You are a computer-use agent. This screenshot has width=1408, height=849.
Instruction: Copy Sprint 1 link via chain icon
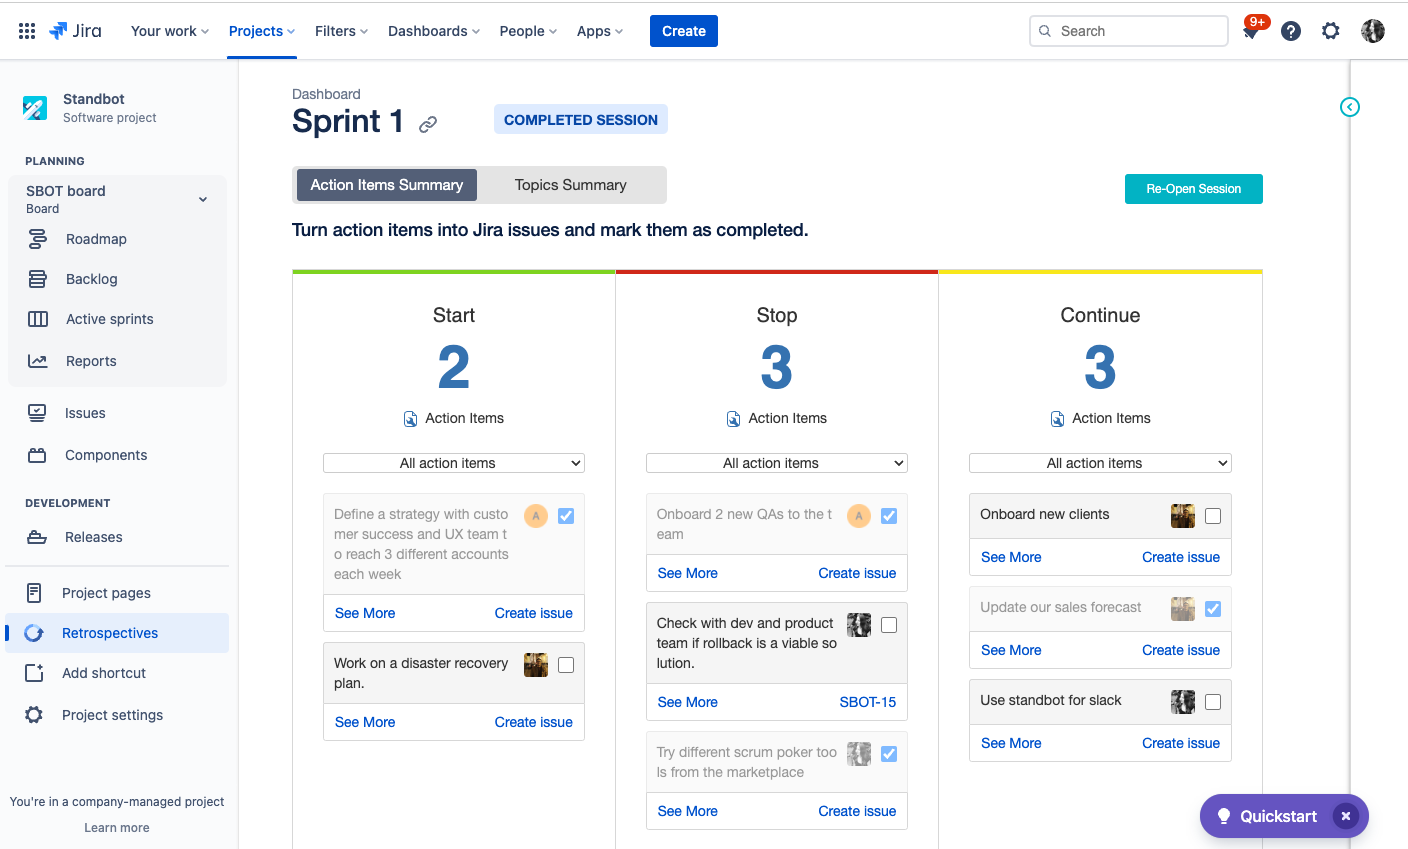428,124
